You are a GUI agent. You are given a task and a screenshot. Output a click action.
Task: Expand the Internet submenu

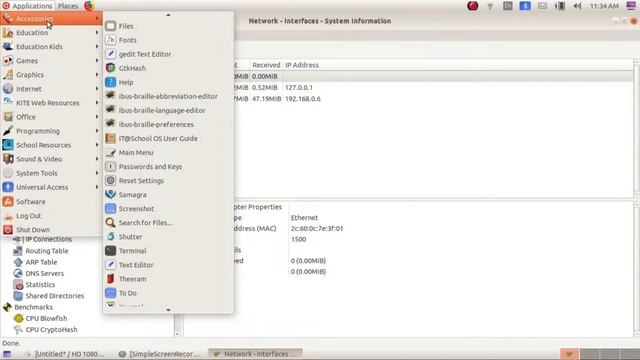tap(51, 89)
